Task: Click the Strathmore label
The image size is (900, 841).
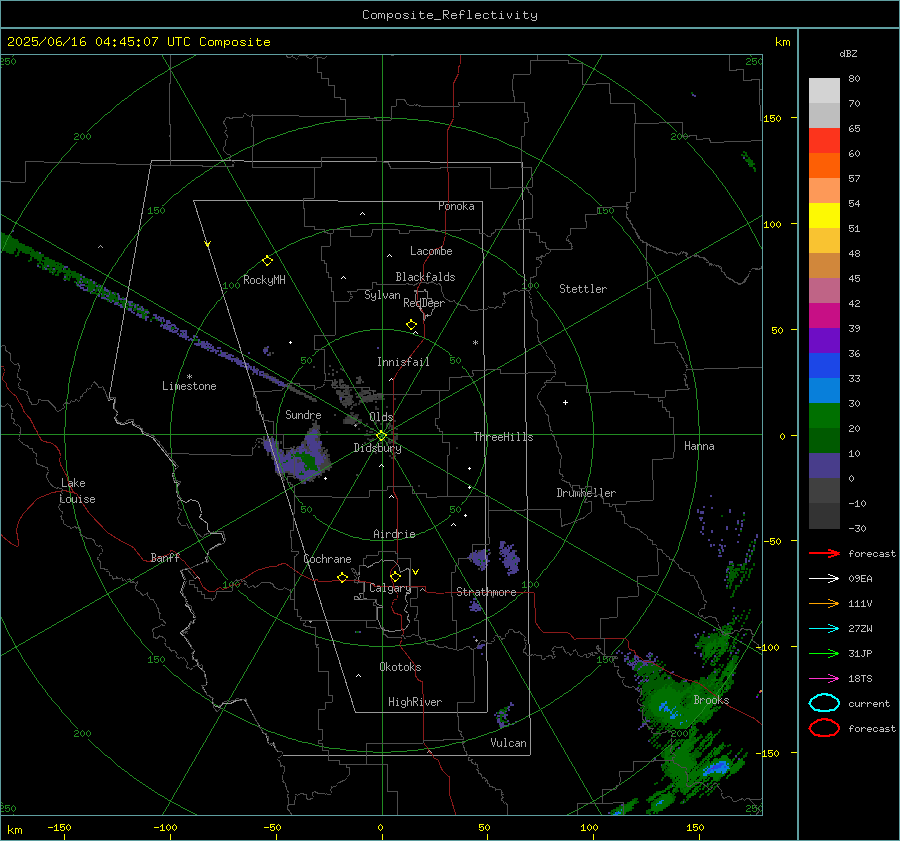Action: [x=486, y=592]
